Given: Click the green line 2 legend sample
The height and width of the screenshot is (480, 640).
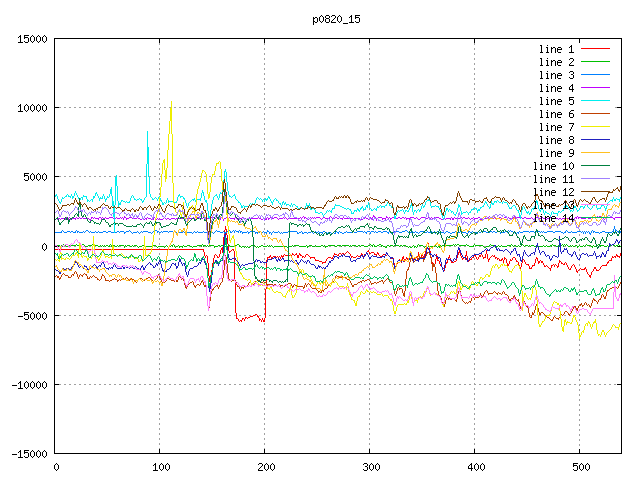Looking at the screenshot, I should (595, 62).
